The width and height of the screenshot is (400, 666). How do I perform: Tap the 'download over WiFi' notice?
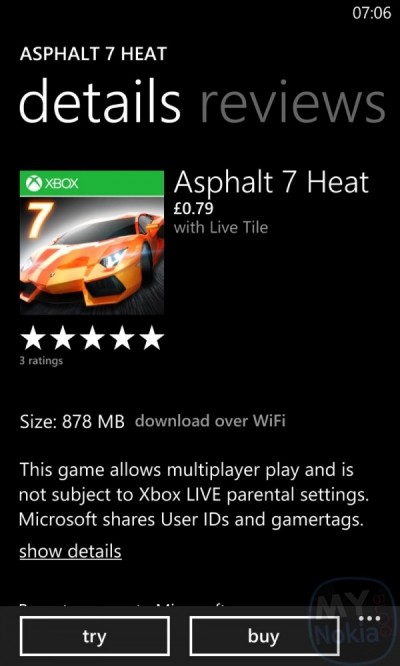(210, 421)
